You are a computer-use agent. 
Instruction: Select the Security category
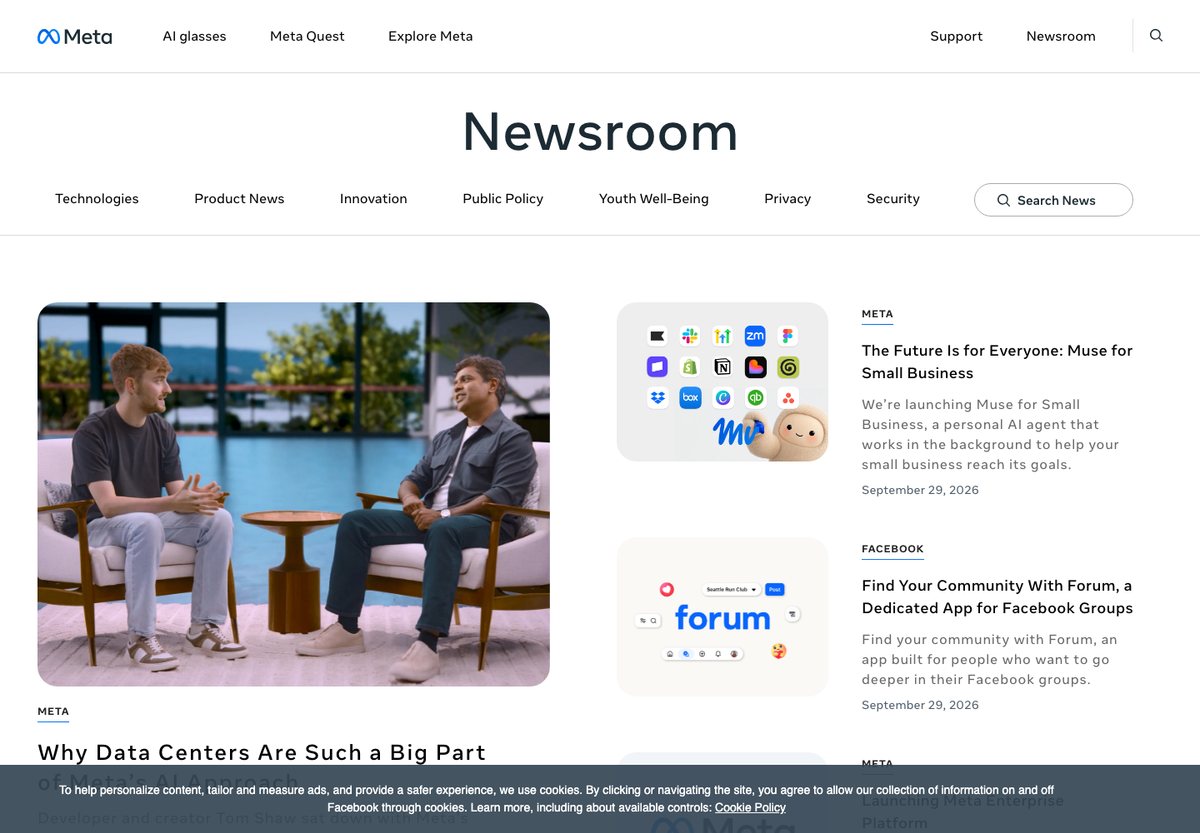click(893, 199)
